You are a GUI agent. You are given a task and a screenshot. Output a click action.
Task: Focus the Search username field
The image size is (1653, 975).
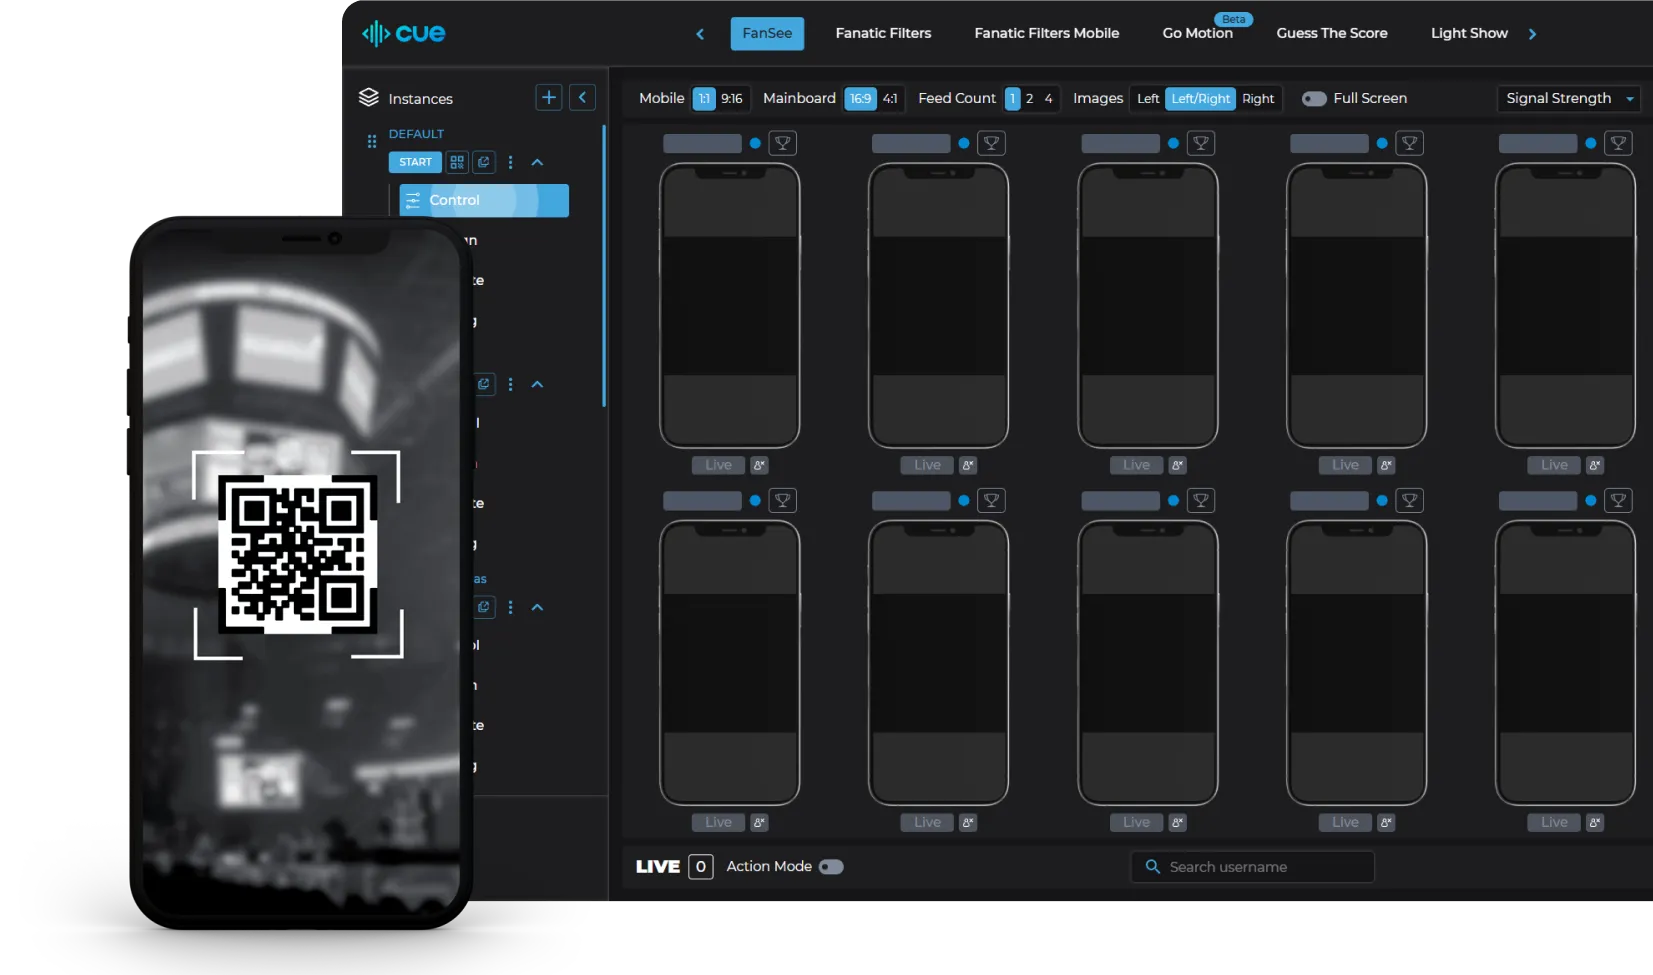pyautogui.click(x=1253, y=867)
